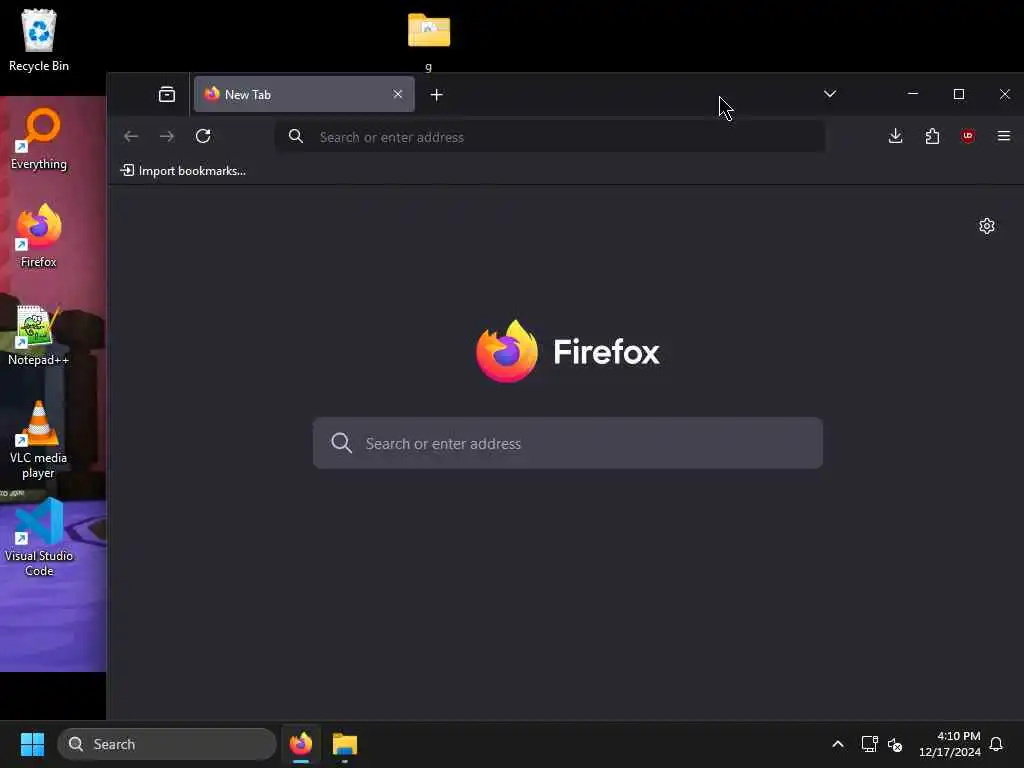Viewport: 1024px width, 768px height.
Task: Open new tab personalize gear
Action: click(987, 226)
